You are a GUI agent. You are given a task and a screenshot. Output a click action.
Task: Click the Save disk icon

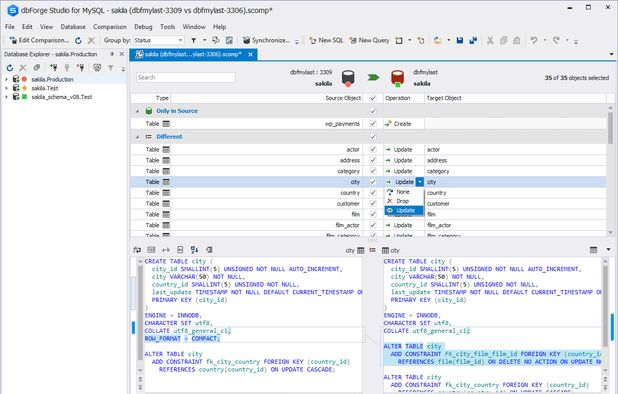(460, 40)
